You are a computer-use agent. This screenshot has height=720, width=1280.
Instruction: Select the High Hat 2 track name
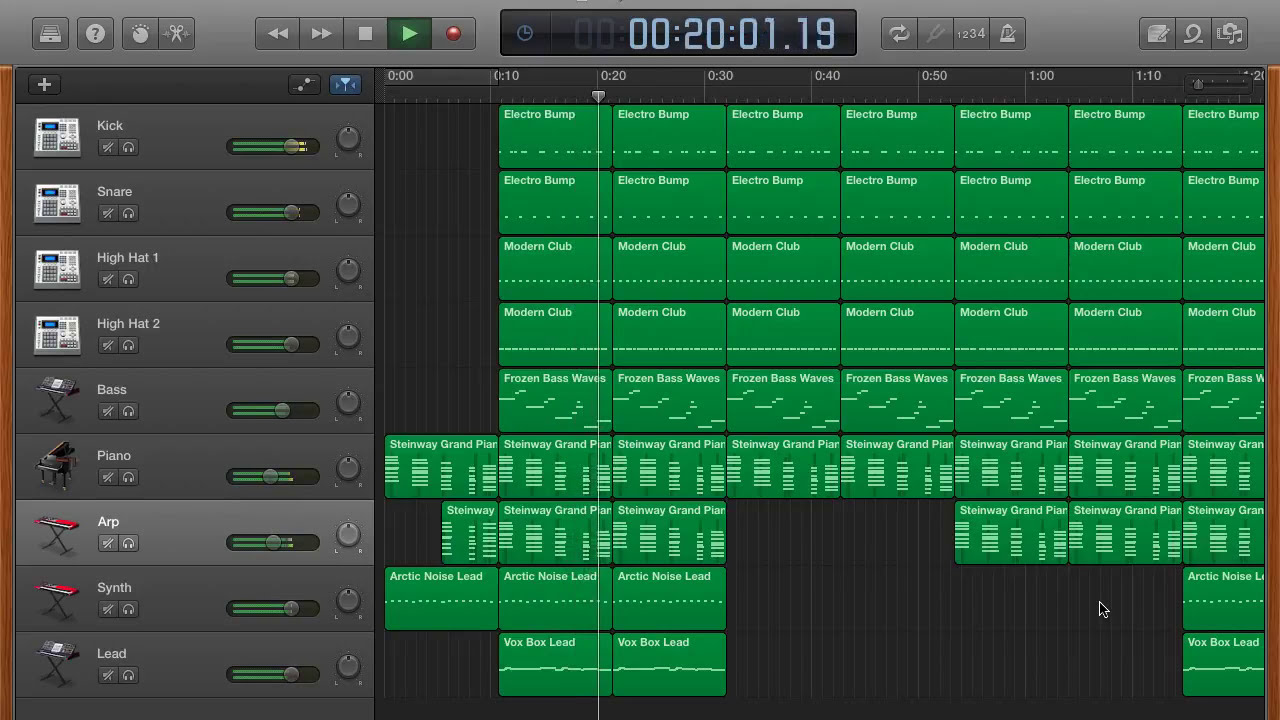[128, 324]
